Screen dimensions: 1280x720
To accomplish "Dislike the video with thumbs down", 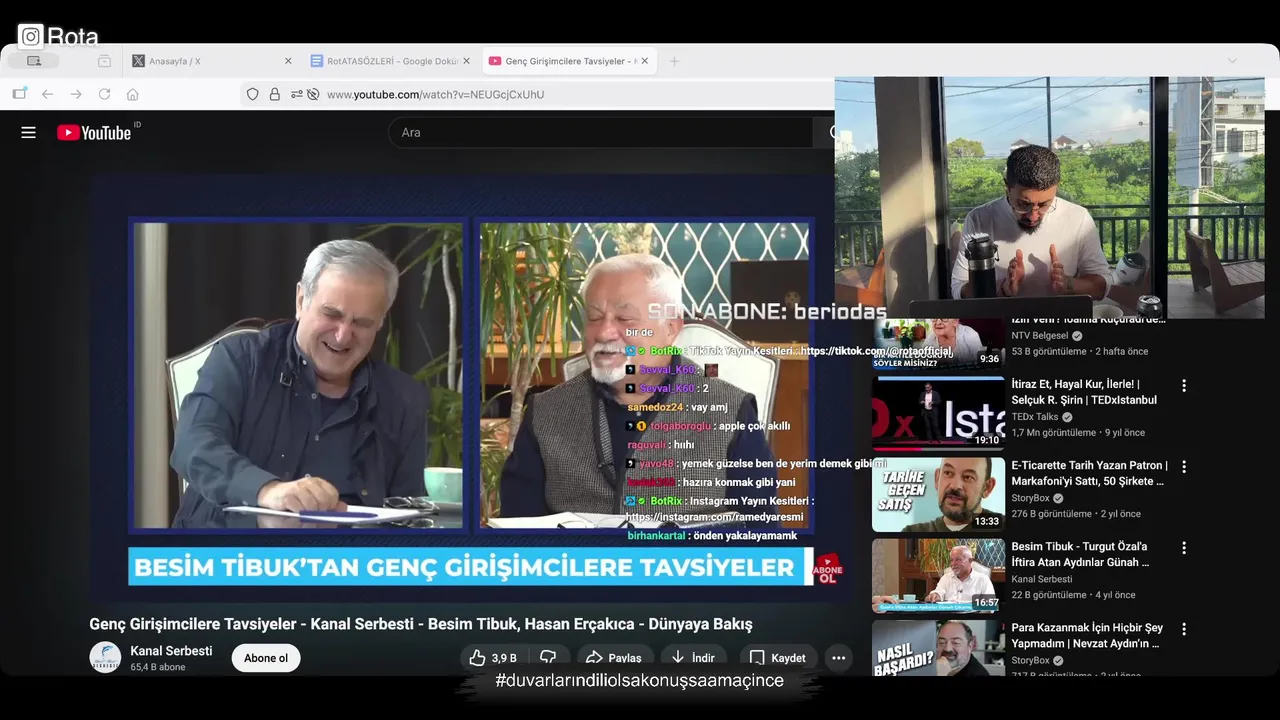I will coord(548,658).
